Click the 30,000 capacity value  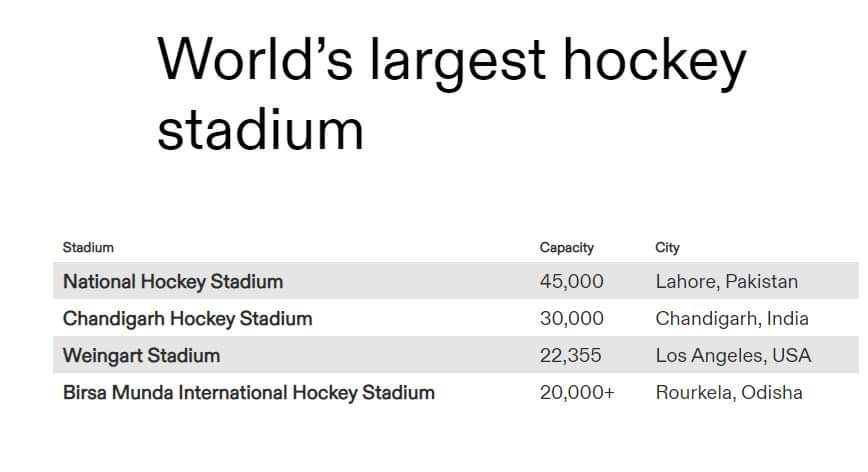pyautogui.click(x=571, y=319)
